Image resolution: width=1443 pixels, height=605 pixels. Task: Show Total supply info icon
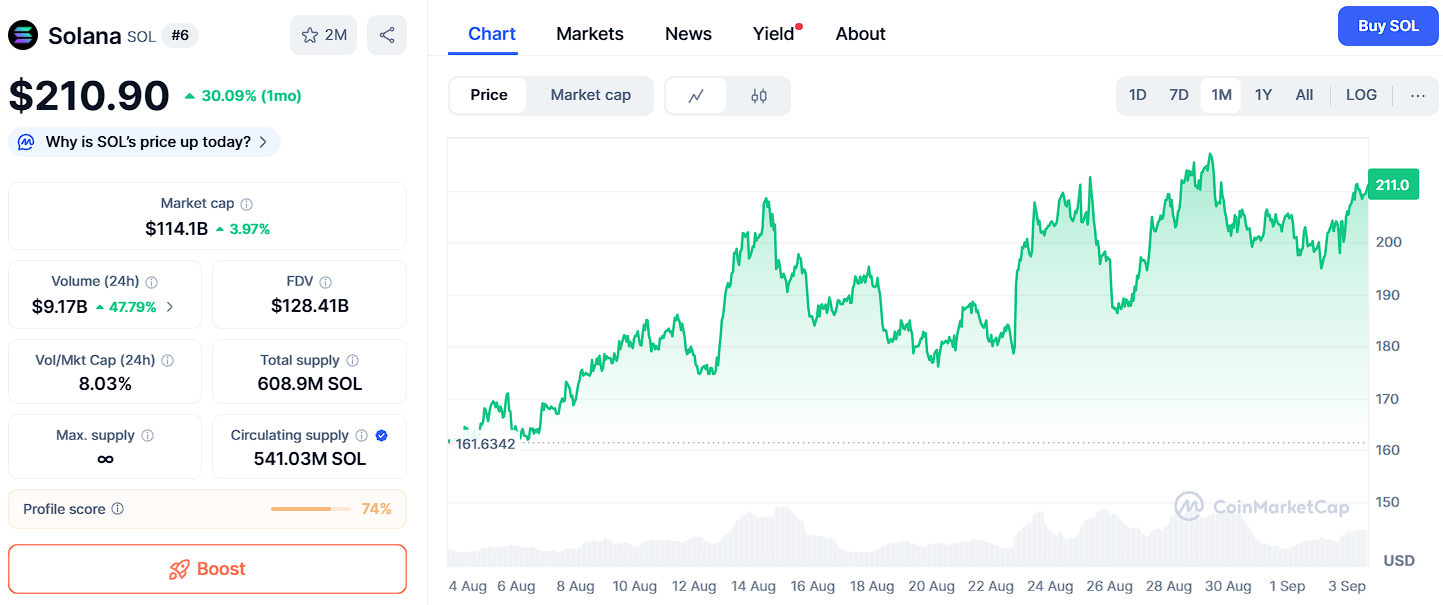(352, 360)
